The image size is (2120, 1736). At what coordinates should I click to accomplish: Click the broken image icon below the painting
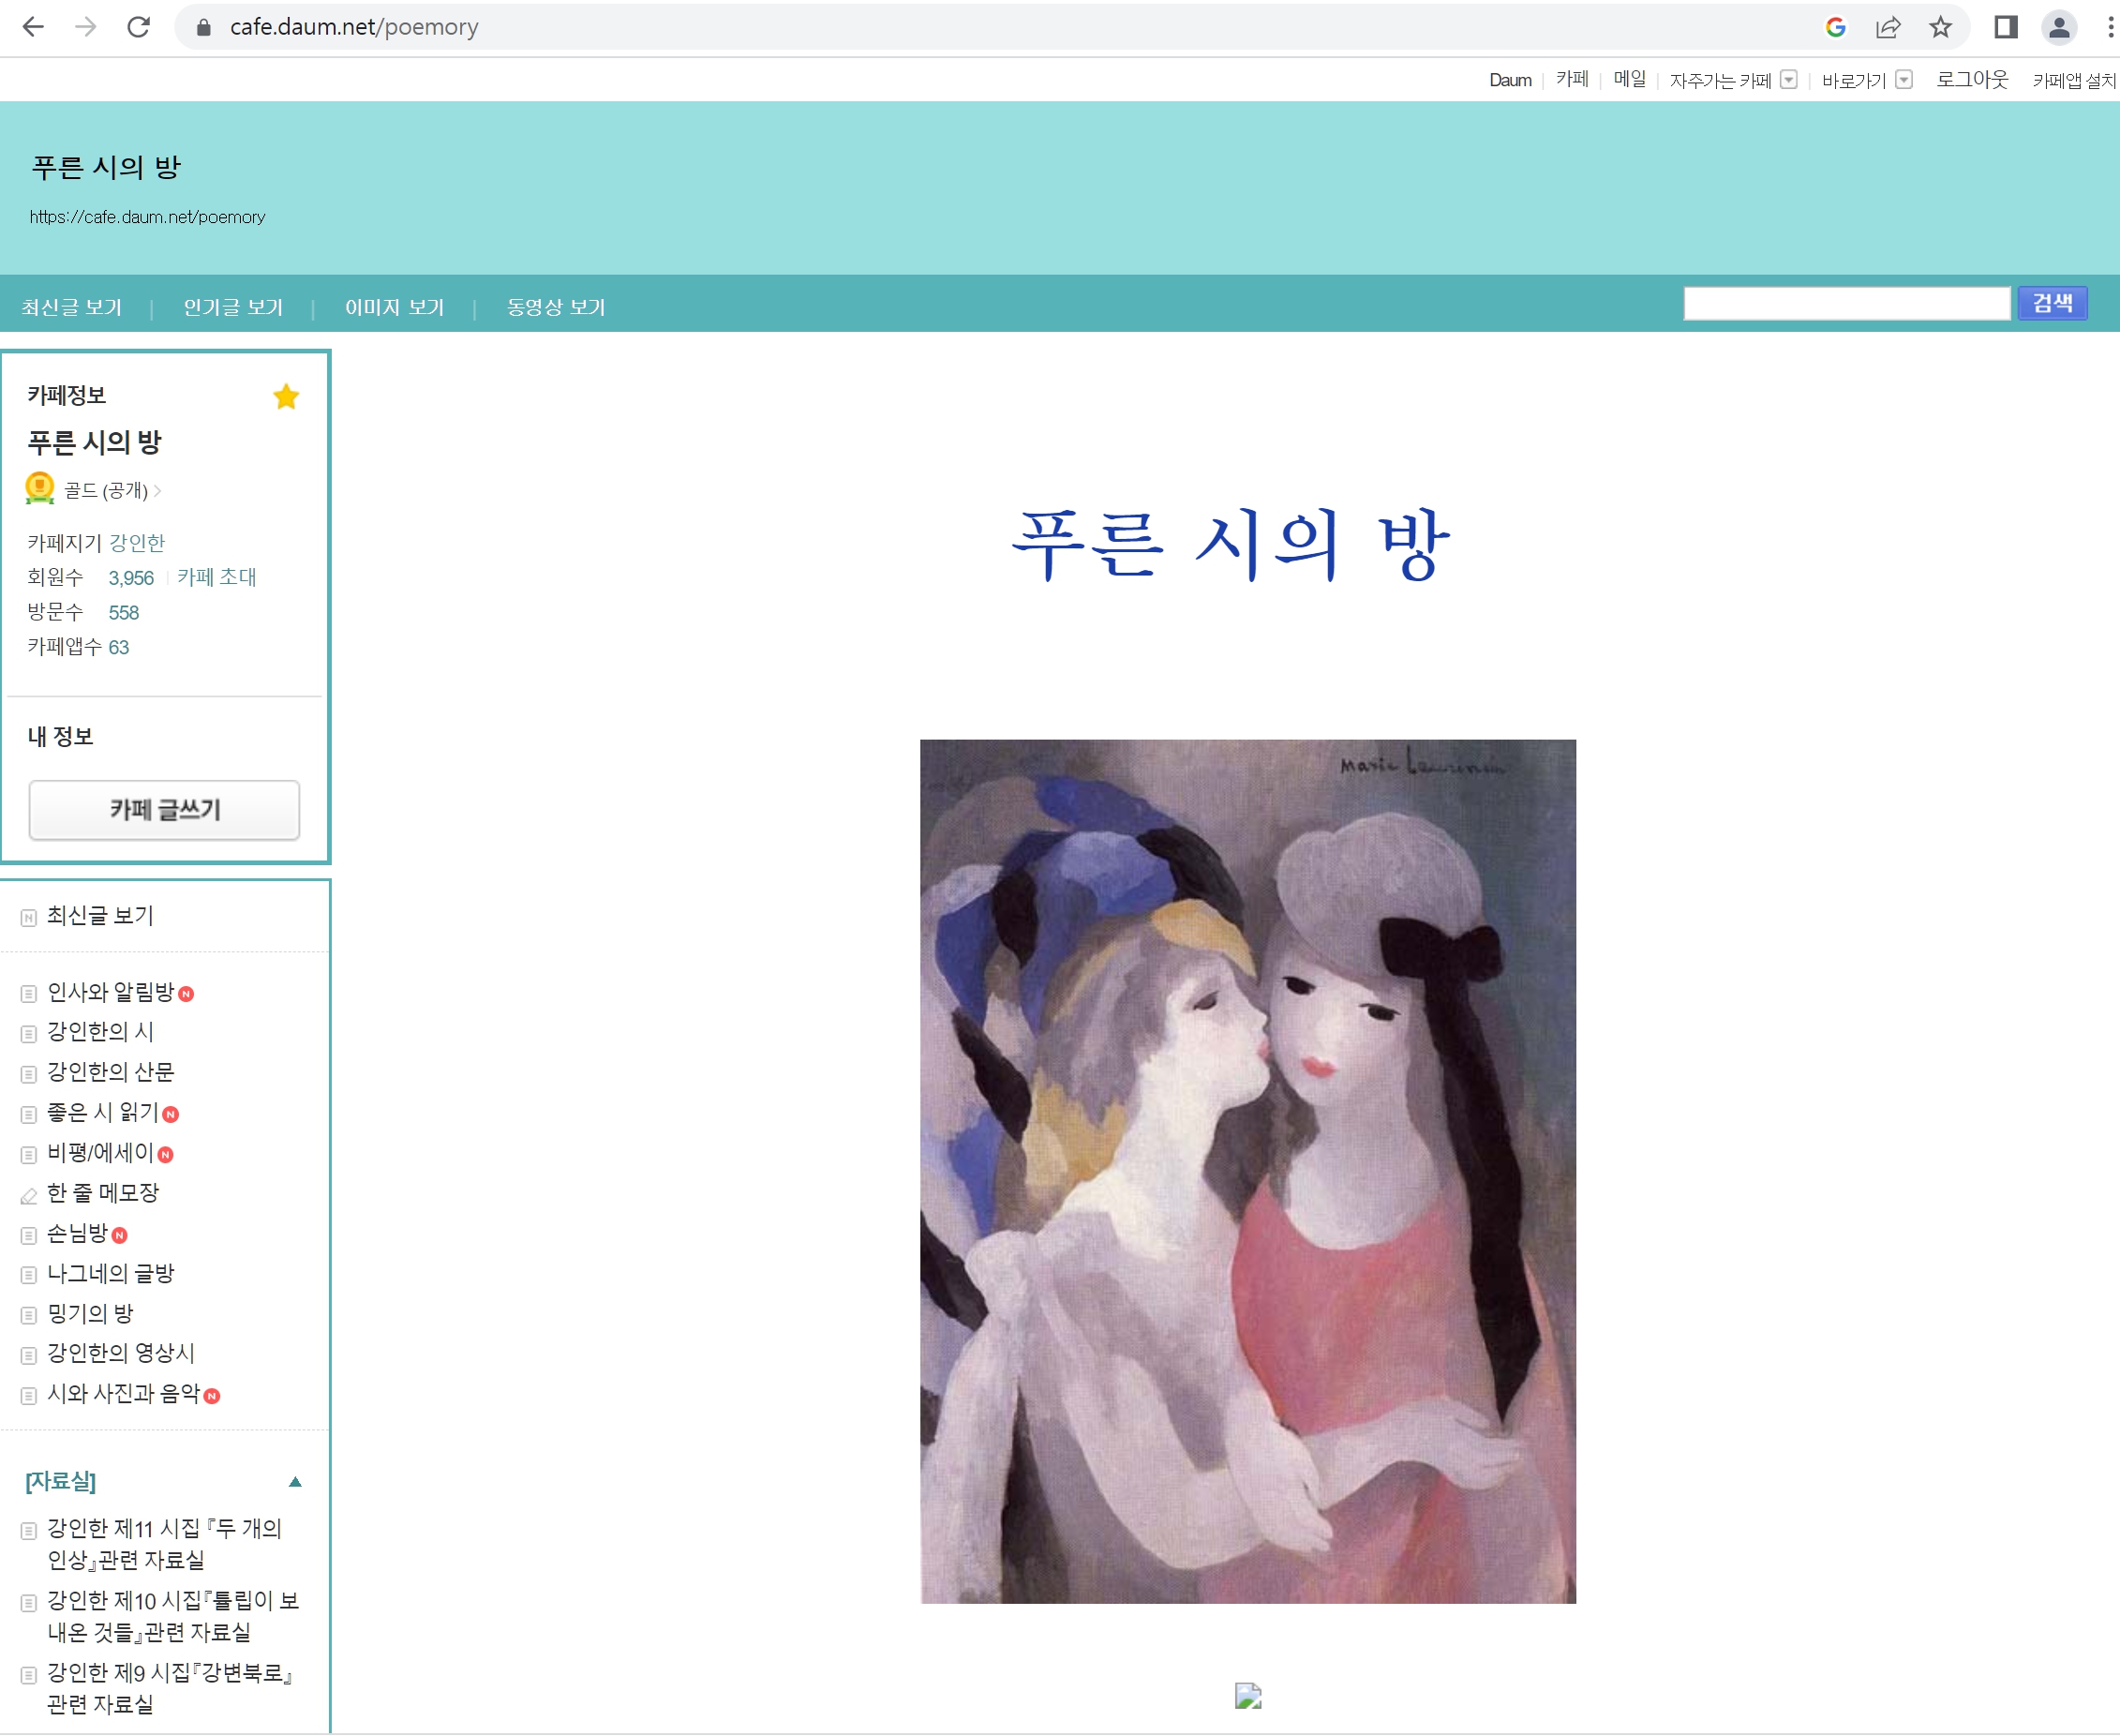1248,1696
